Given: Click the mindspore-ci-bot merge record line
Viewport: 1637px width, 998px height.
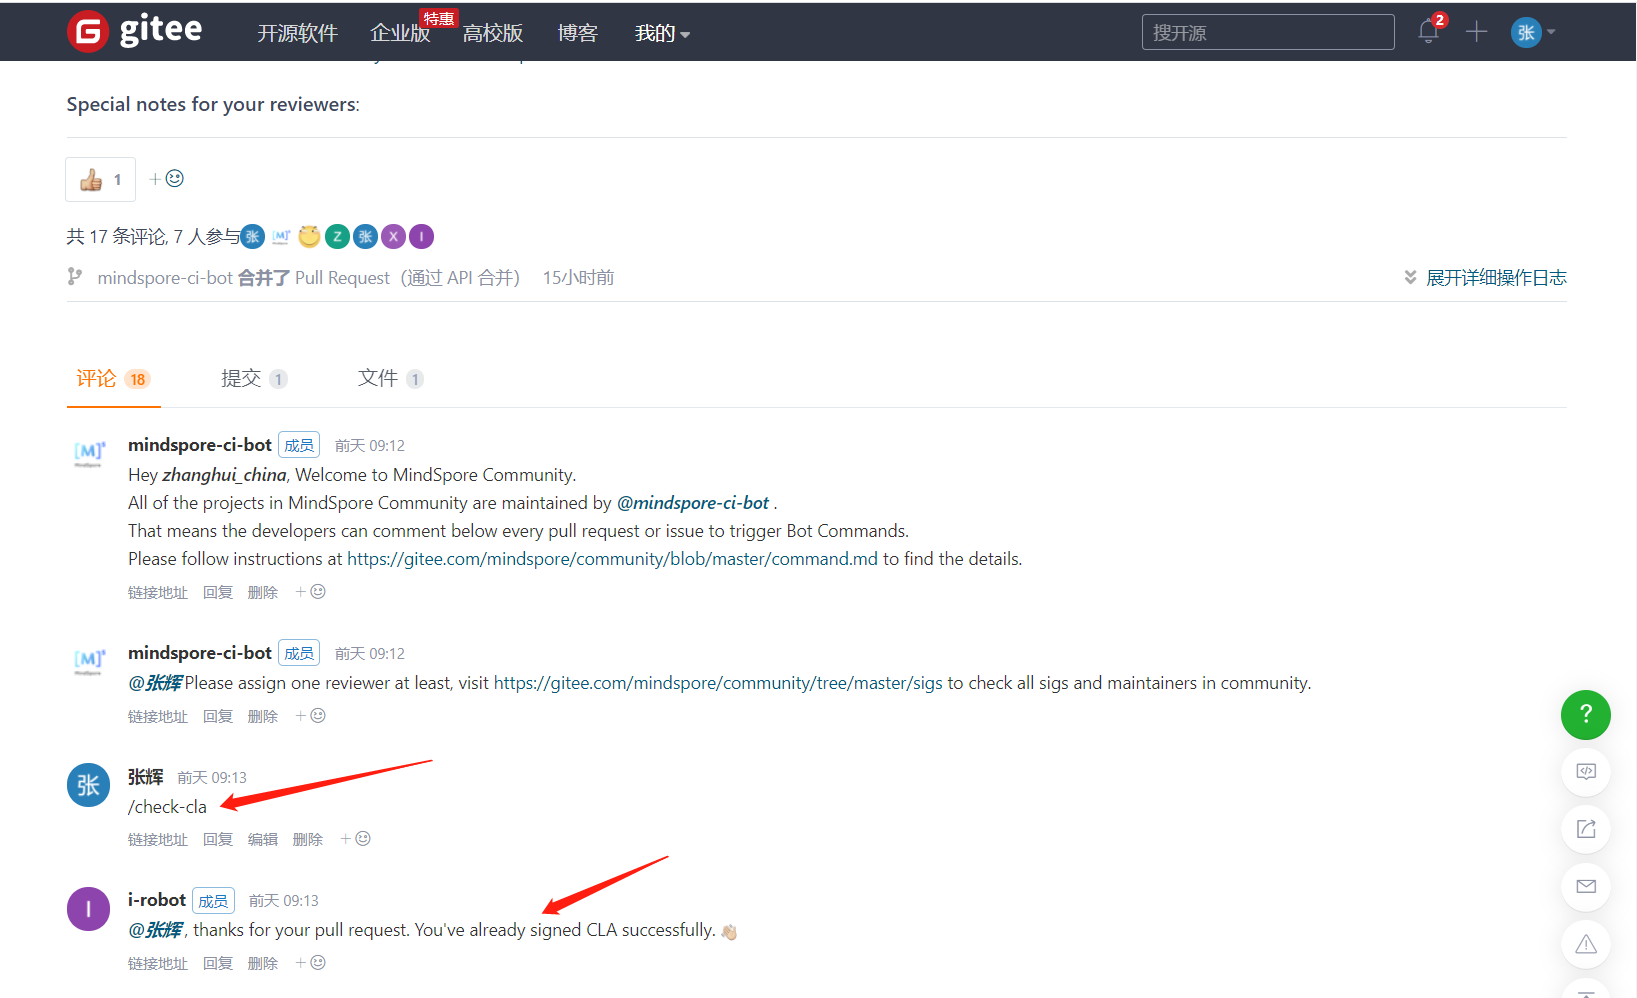Looking at the screenshot, I should tap(341, 278).
